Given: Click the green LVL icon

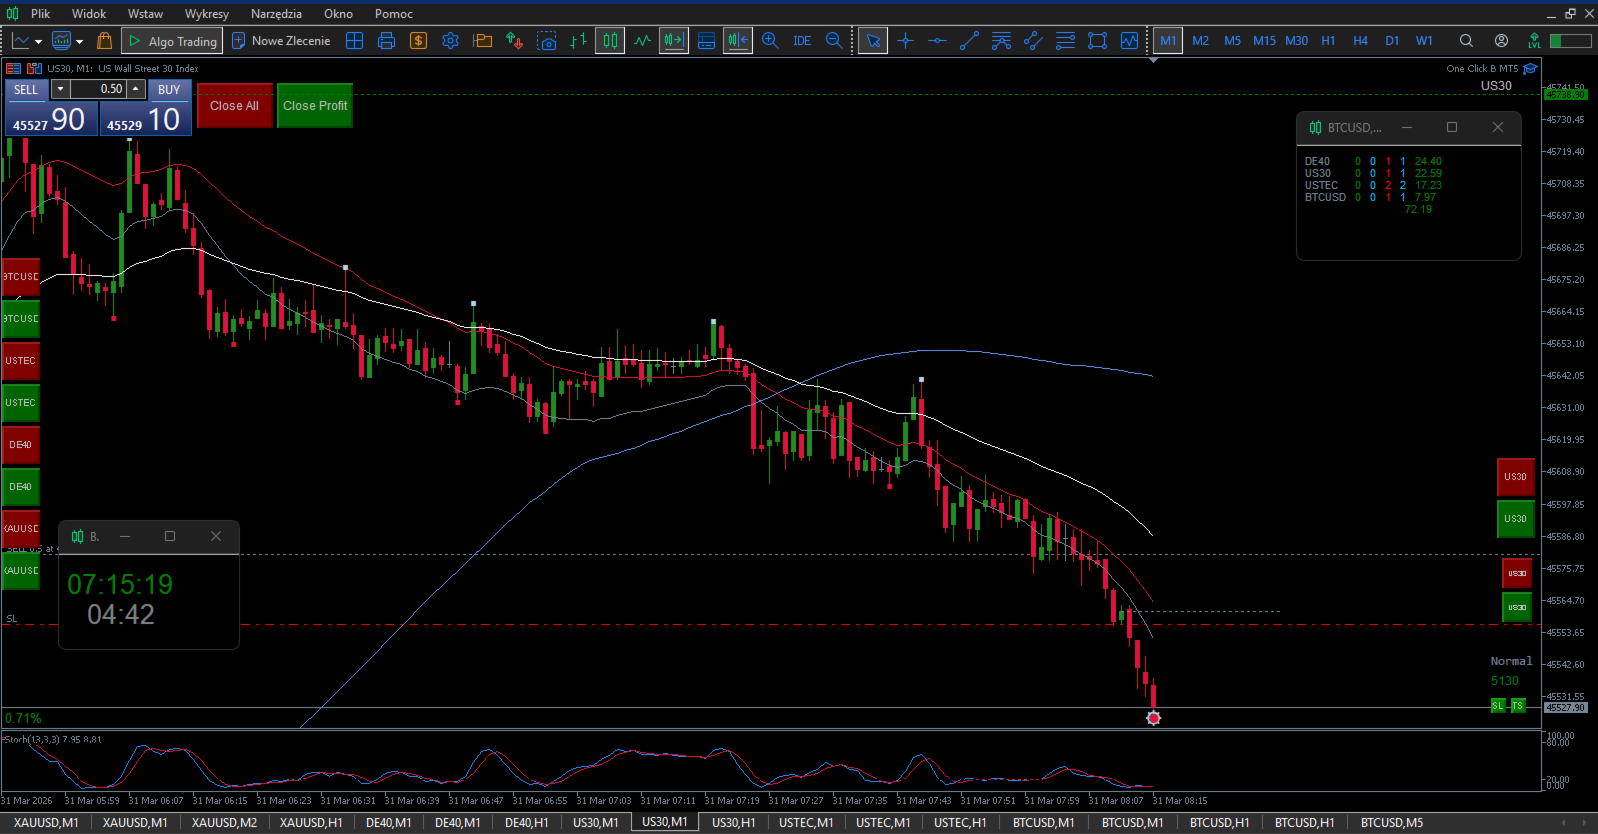Looking at the screenshot, I should click(x=1534, y=41).
